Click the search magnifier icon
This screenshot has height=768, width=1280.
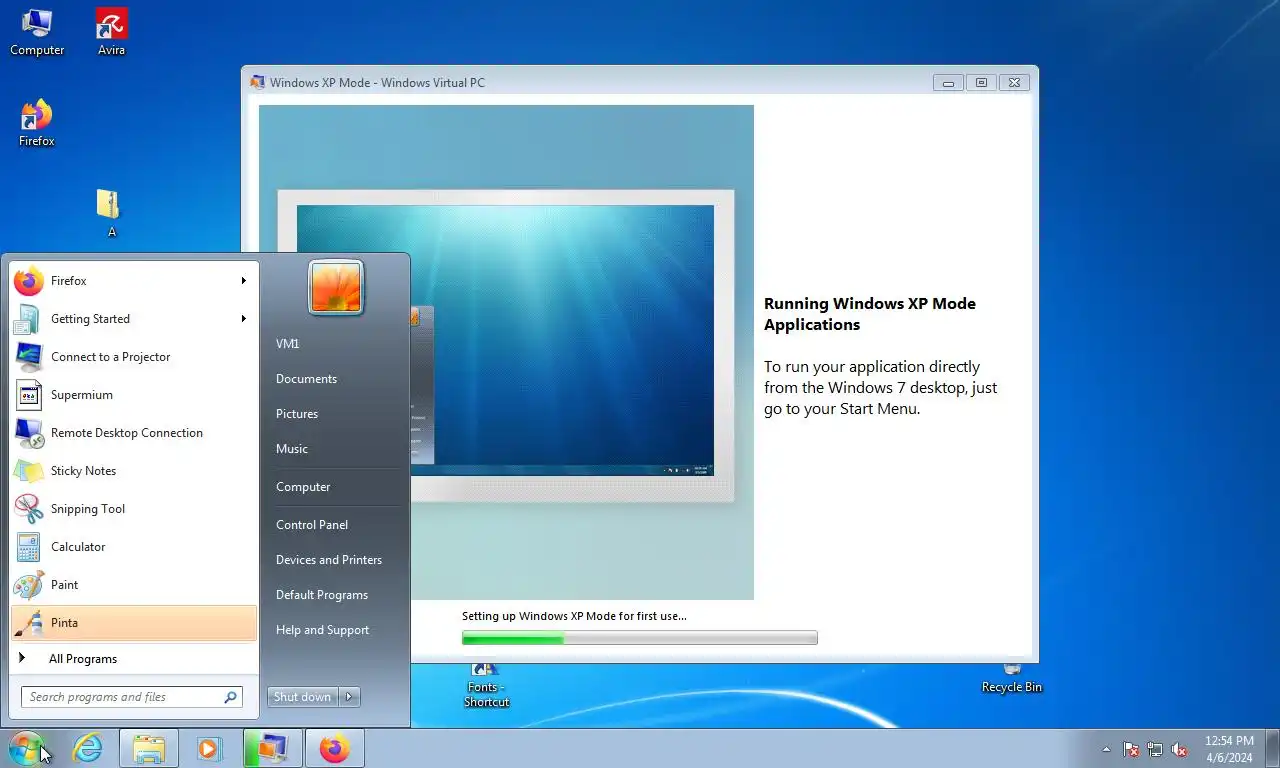click(x=230, y=697)
